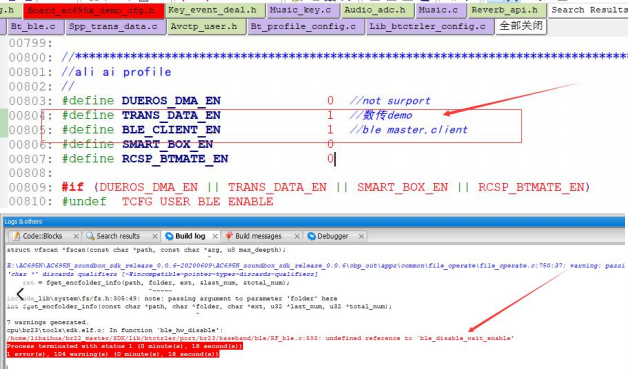
Task: Open the Bt_profile_config.c tab
Action: 306,27
